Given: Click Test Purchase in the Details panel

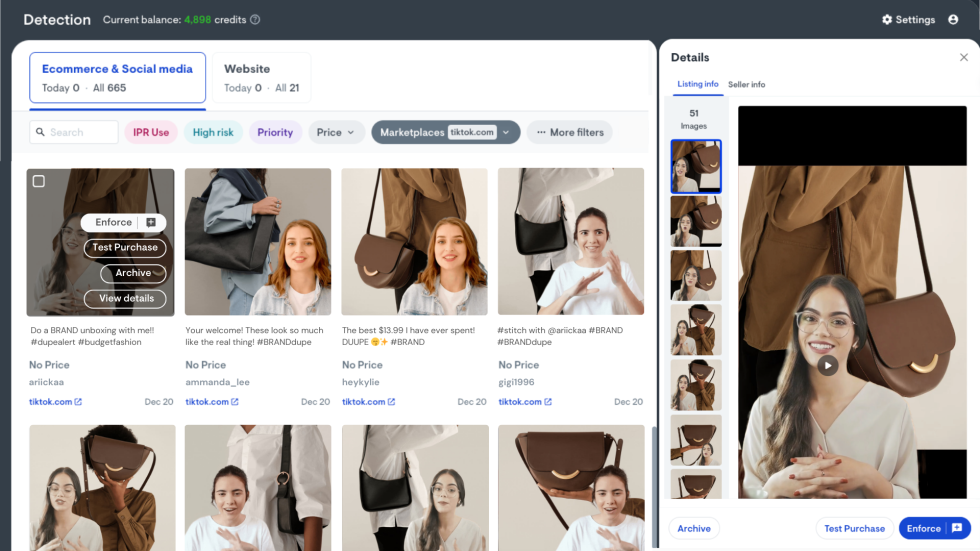Looking at the screenshot, I should point(854,528).
